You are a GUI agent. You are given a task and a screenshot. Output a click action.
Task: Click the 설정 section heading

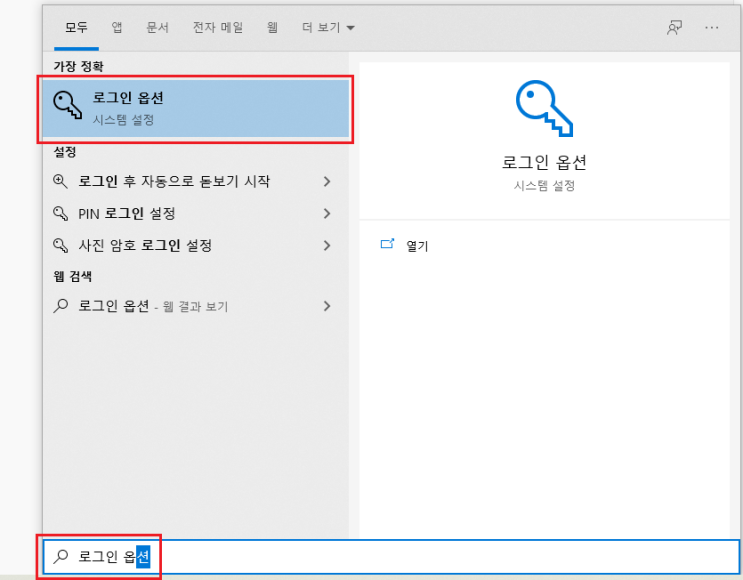pyautogui.click(x=65, y=152)
